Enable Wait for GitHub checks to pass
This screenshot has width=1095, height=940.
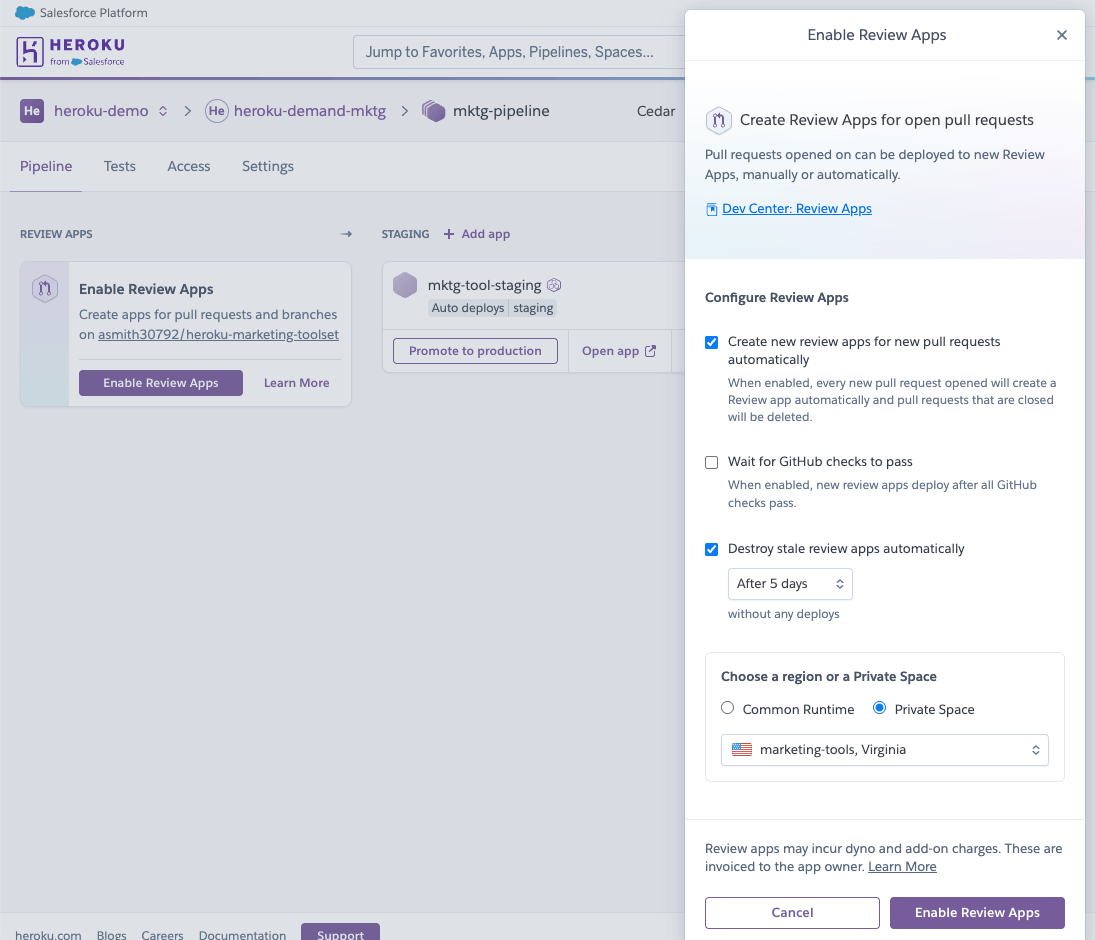point(712,462)
